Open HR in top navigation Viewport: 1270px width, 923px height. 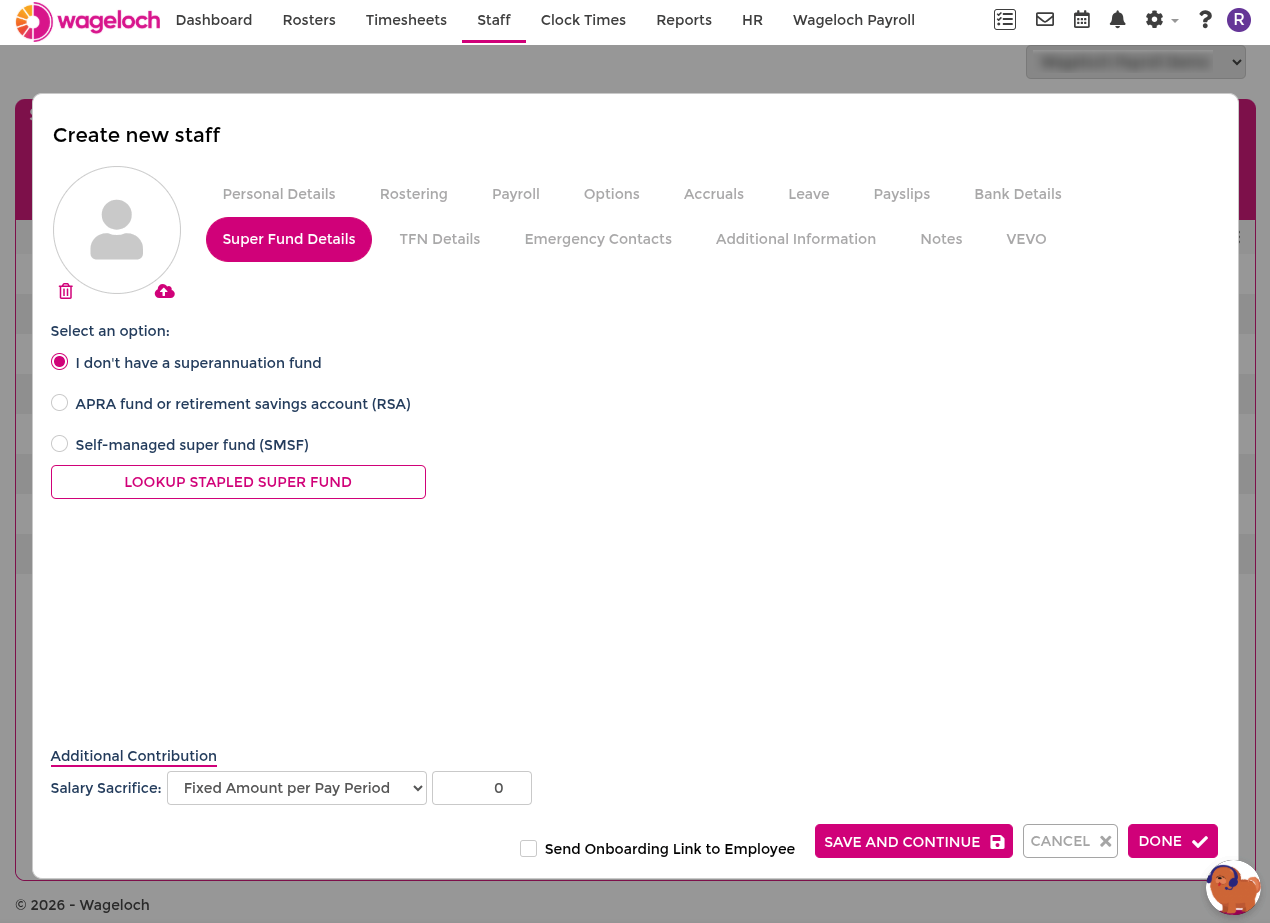pos(753,20)
